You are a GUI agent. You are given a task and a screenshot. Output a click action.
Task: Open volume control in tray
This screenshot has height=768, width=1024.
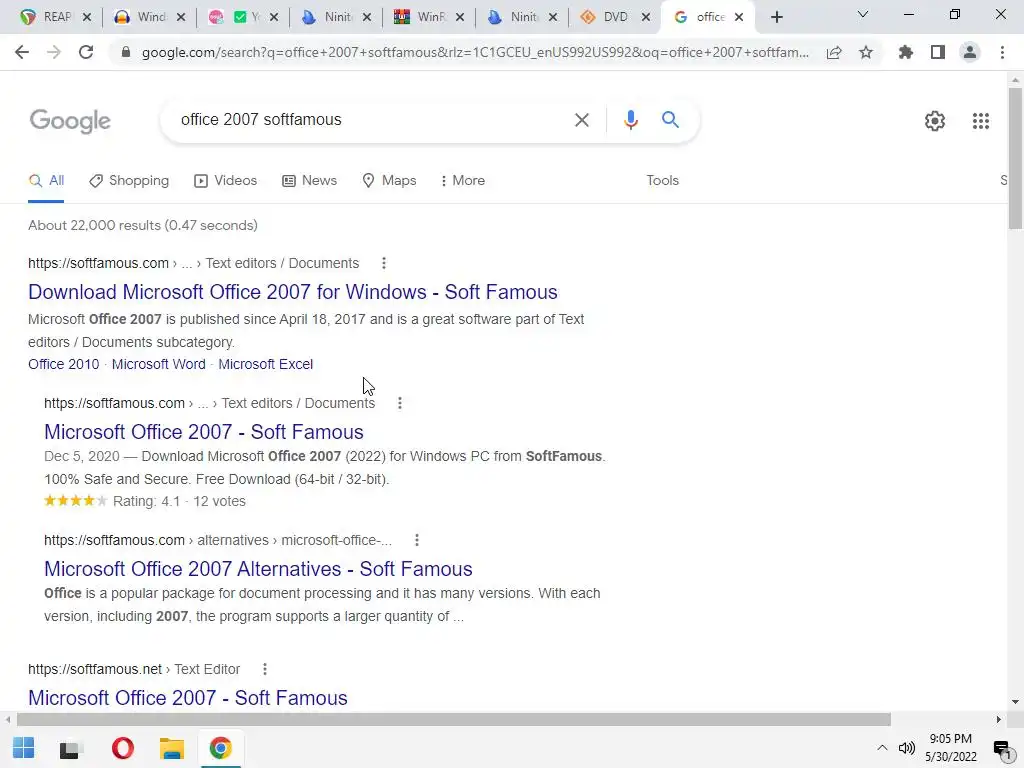pos(906,748)
